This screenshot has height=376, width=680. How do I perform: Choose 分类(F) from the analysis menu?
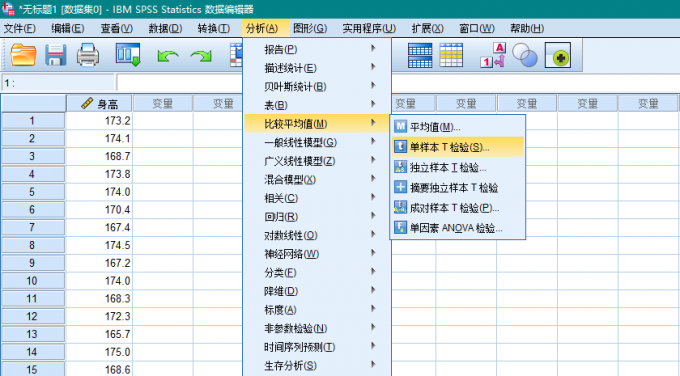pyautogui.click(x=317, y=273)
